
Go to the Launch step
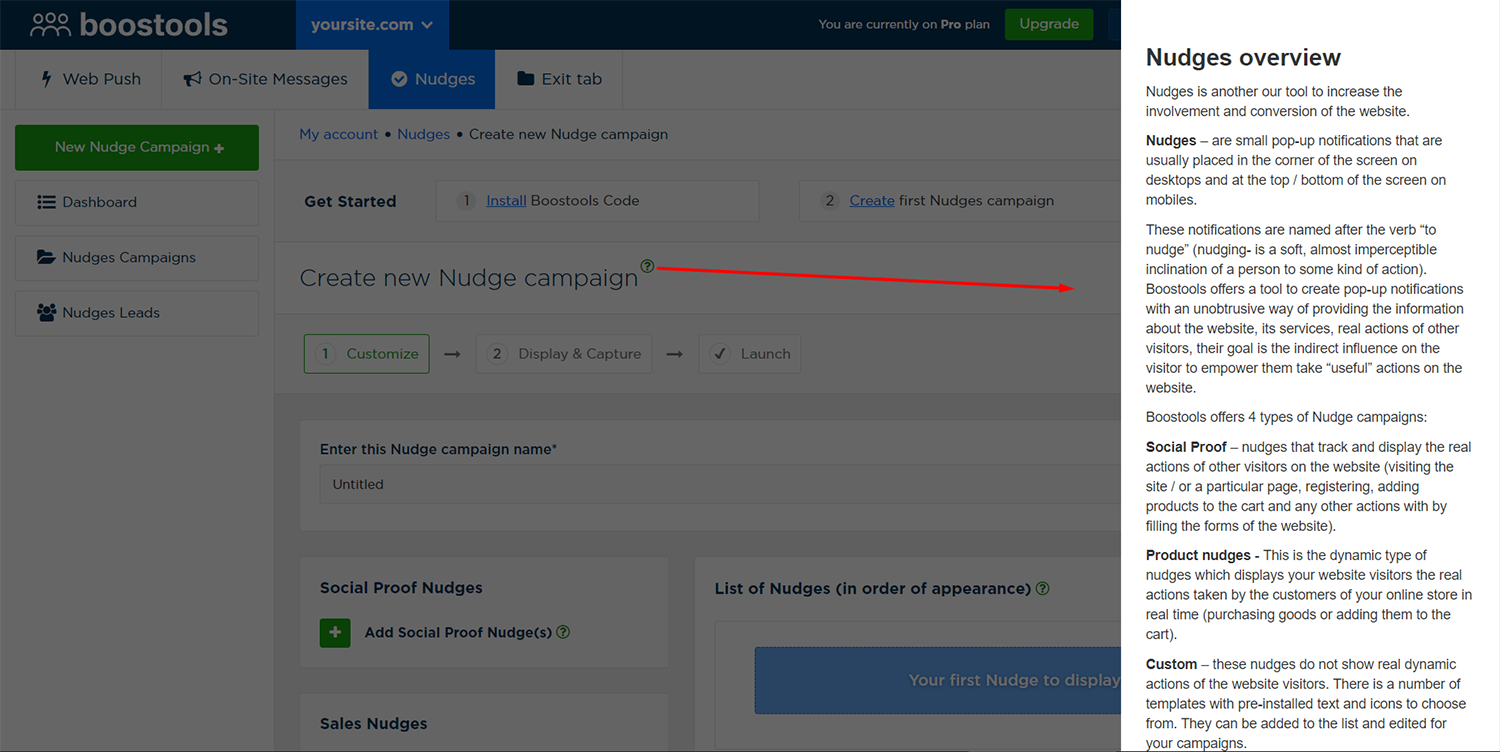point(749,354)
